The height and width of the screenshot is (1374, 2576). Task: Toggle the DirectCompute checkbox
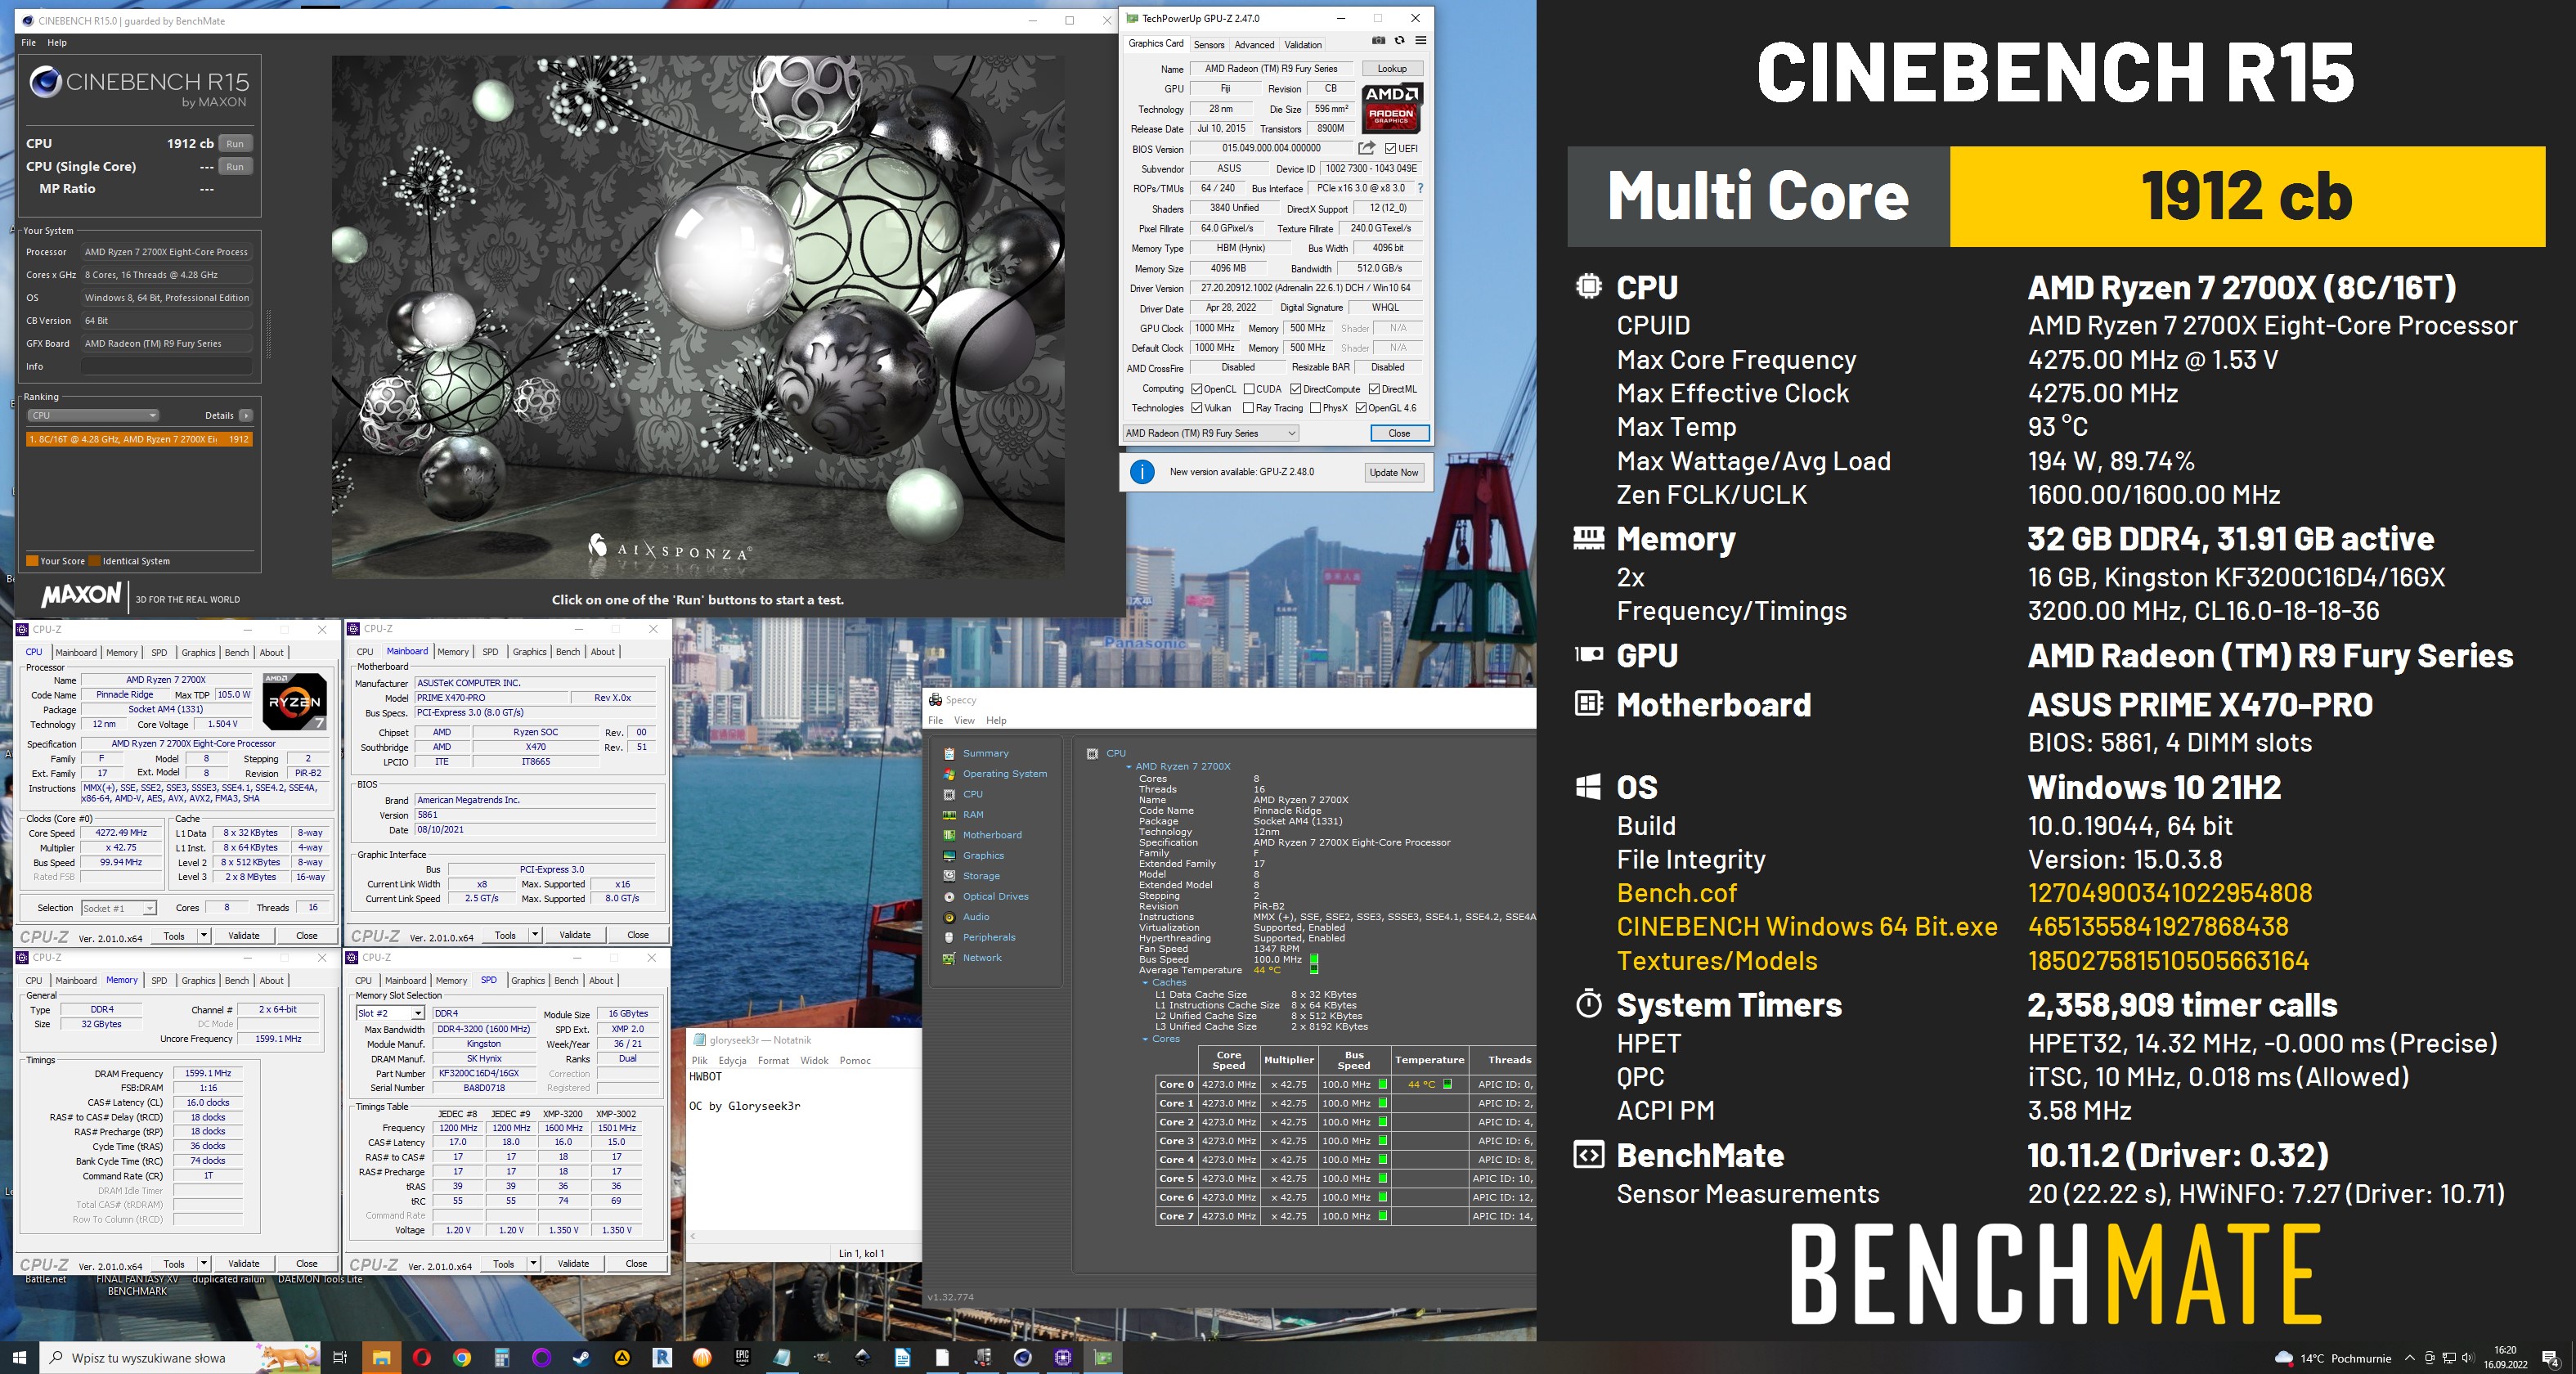coord(1295,389)
